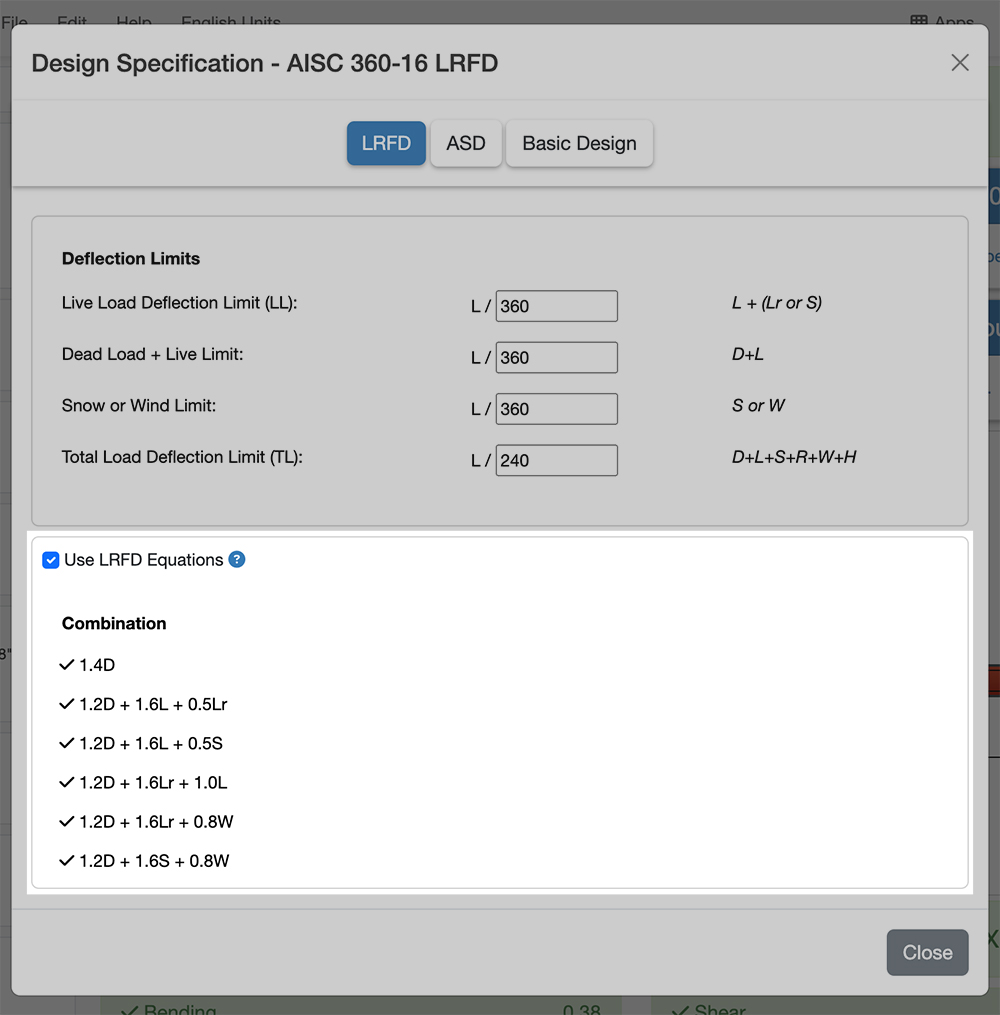The width and height of the screenshot is (1000, 1015).
Task: Open the Edit menu behind the dialog
Action: 72,22
